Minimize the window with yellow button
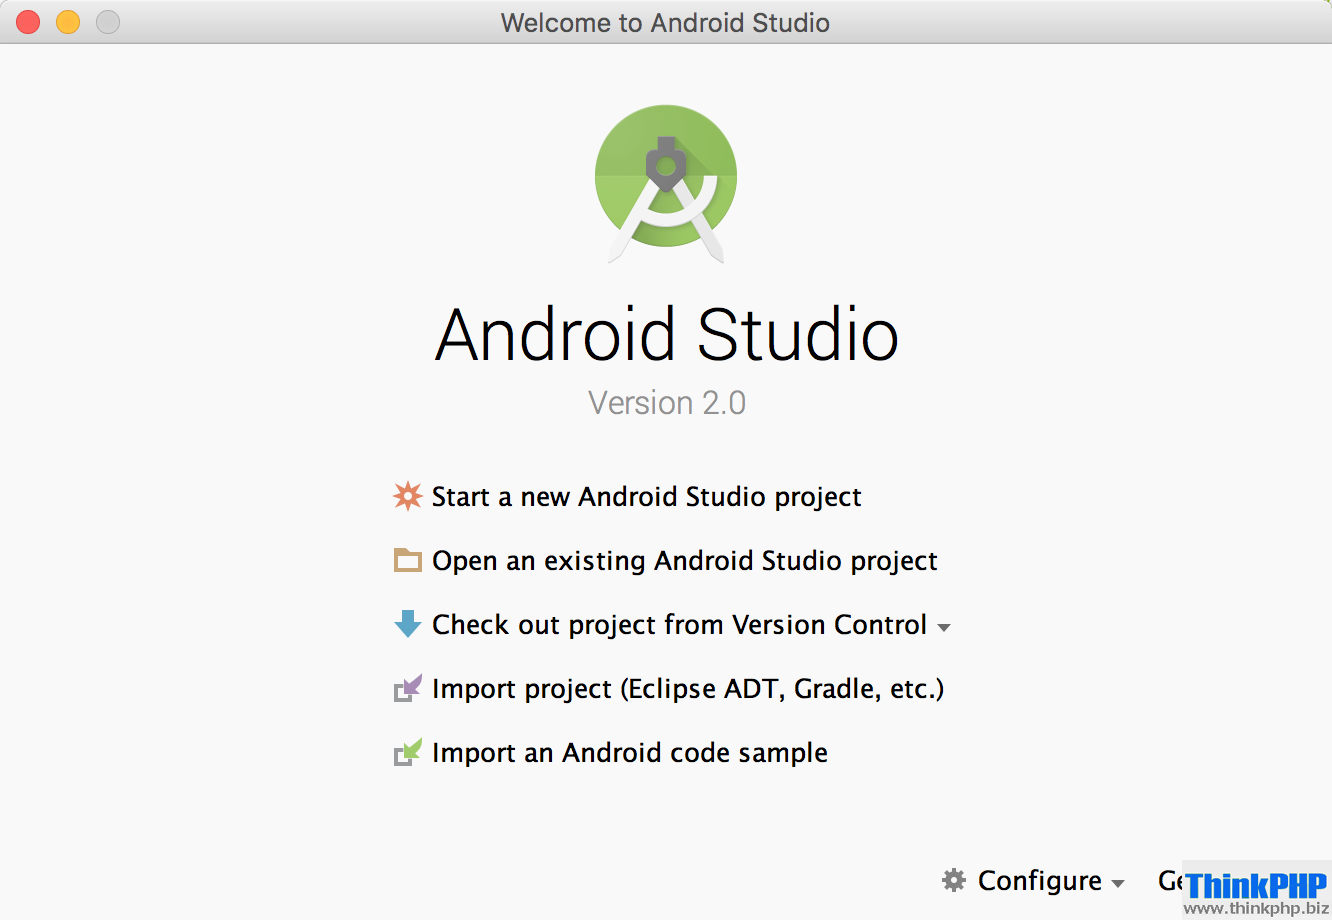The height and width of the screenshot is (920, 1332). (68, 22)
